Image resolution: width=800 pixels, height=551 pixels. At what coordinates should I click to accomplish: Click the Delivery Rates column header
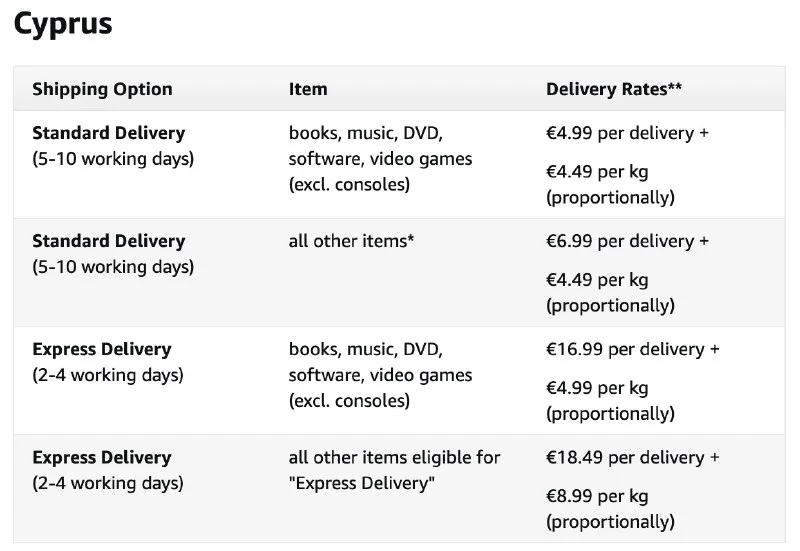614,89
